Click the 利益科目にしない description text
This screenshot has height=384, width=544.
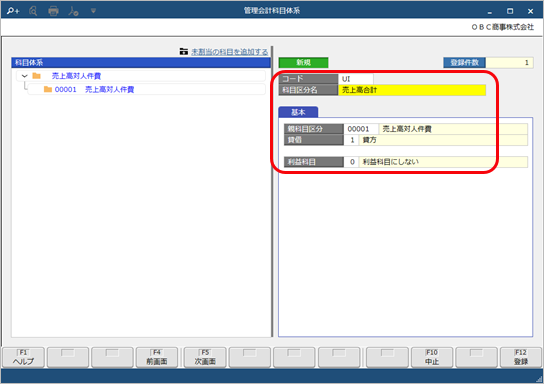391,162
